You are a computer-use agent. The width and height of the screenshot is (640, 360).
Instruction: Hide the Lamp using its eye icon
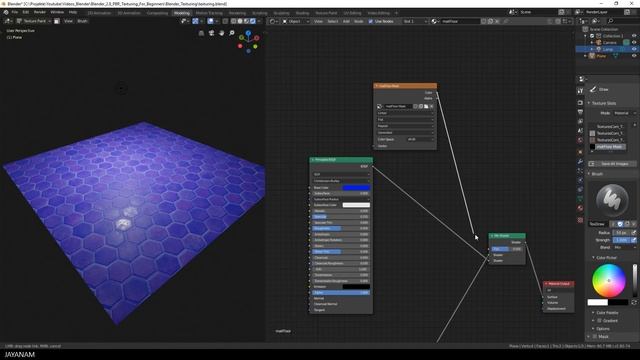[x=634, y=49]
